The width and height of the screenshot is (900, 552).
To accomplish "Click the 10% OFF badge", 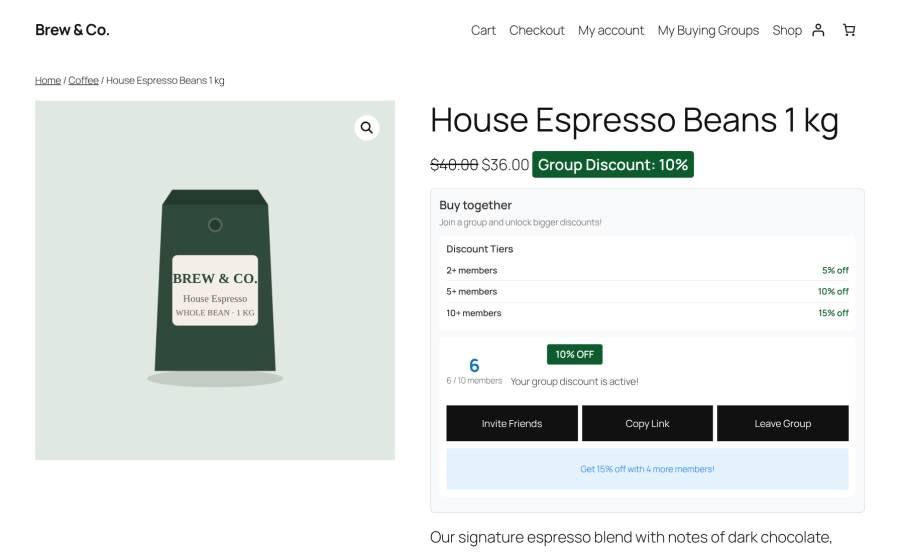I will 575,355.
